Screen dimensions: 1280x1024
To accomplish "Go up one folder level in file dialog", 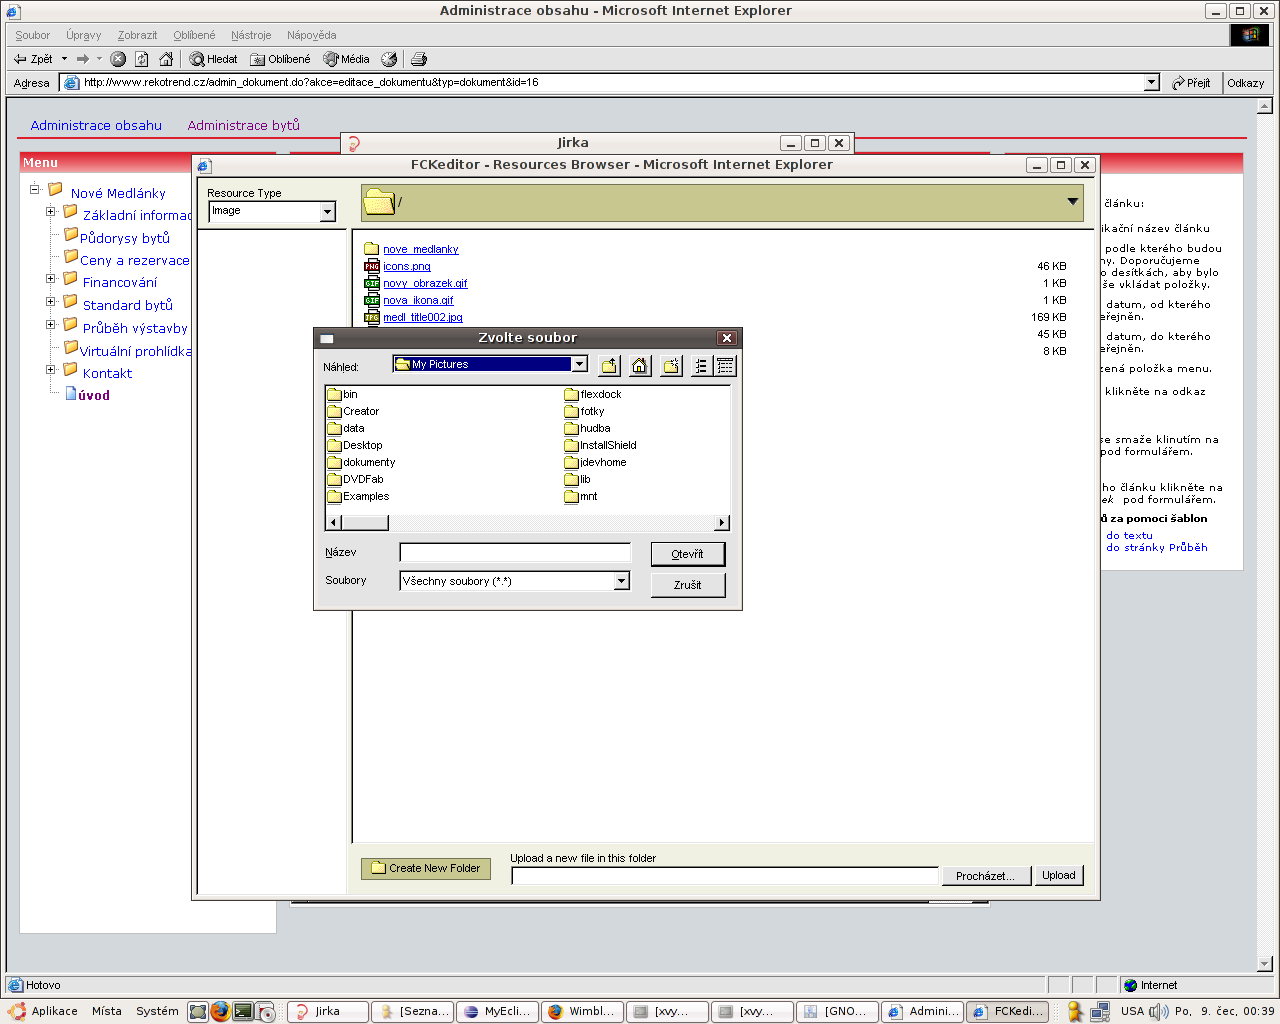I will tap(609, 366).
